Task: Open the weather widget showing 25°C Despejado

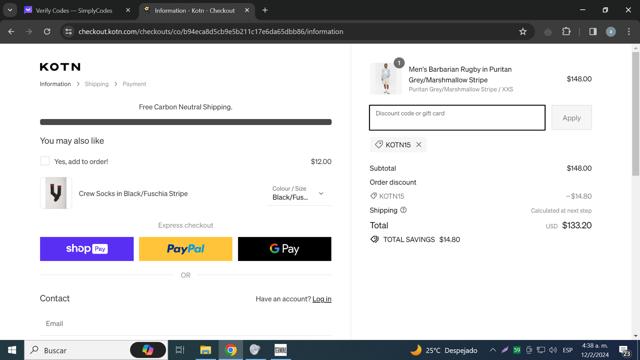Action: [x=444, y=350]
